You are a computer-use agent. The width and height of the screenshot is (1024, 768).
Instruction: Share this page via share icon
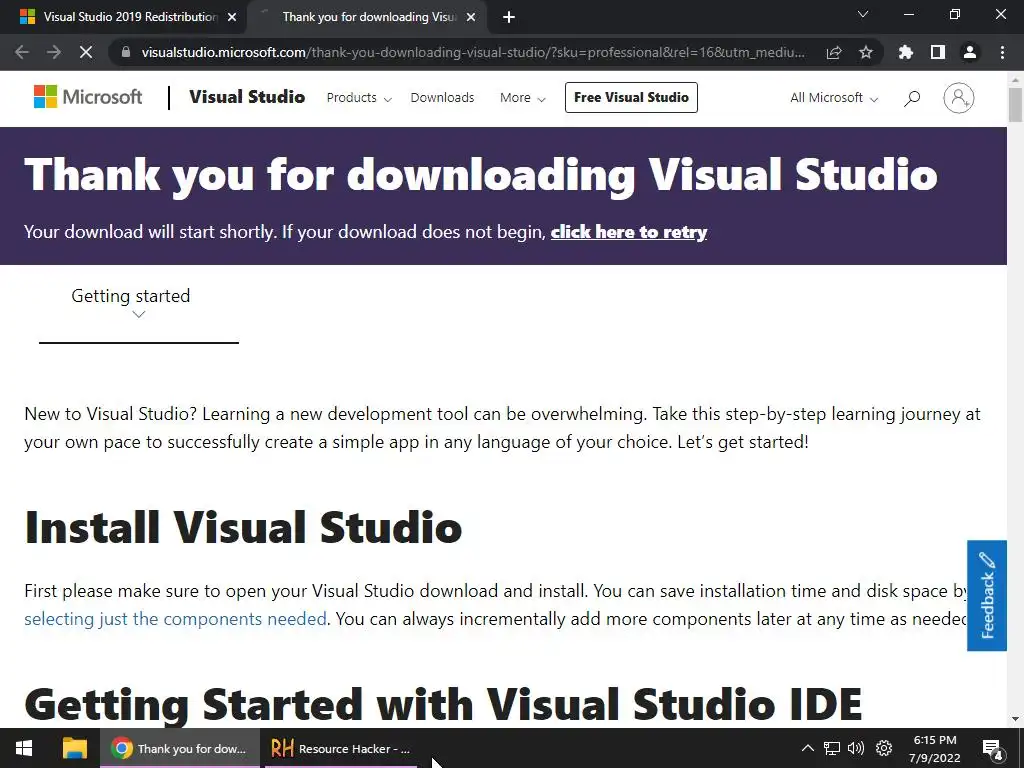click(834, 52)
